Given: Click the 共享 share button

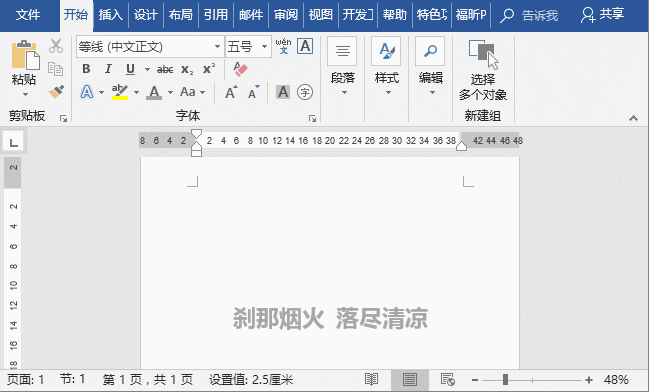Looking at the screenshot, I should (x=602, y=15).
